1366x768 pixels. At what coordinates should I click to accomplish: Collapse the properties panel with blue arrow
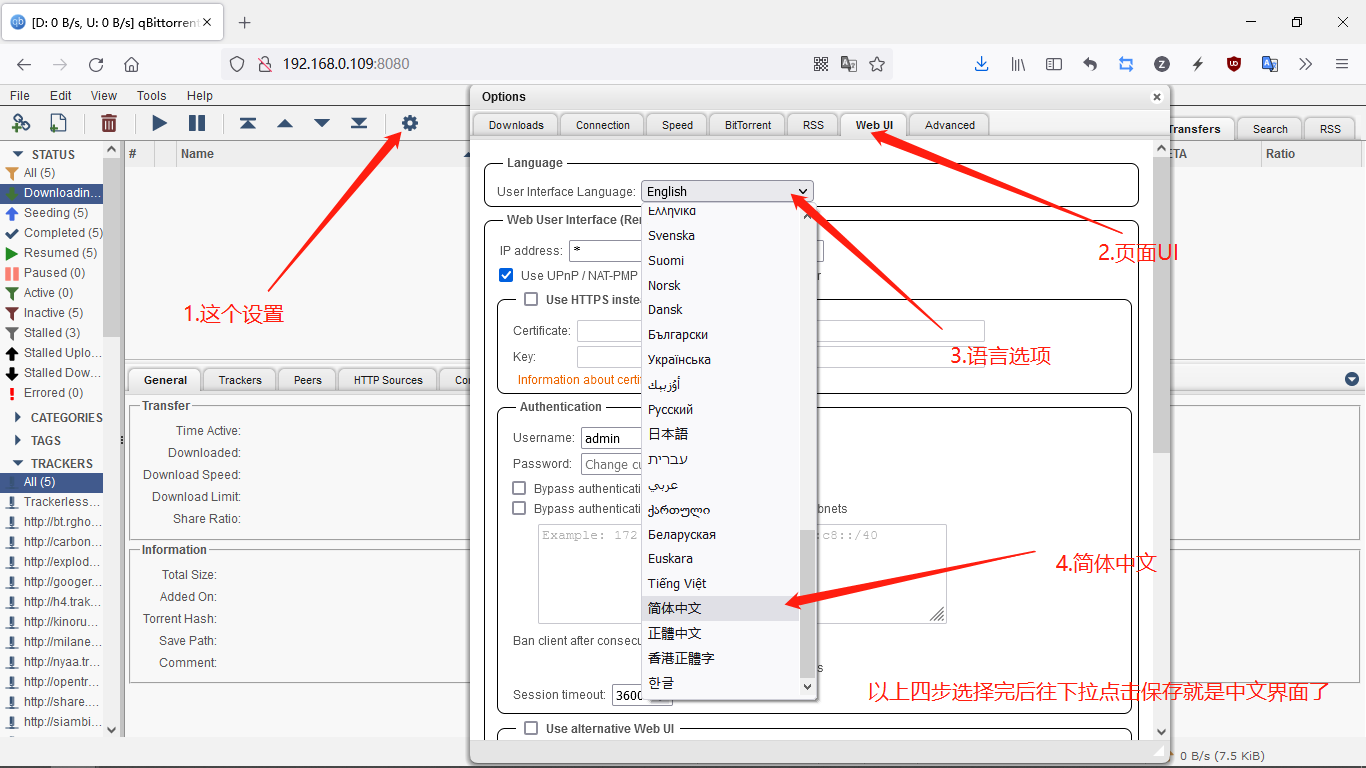(x=1352, y=379)
